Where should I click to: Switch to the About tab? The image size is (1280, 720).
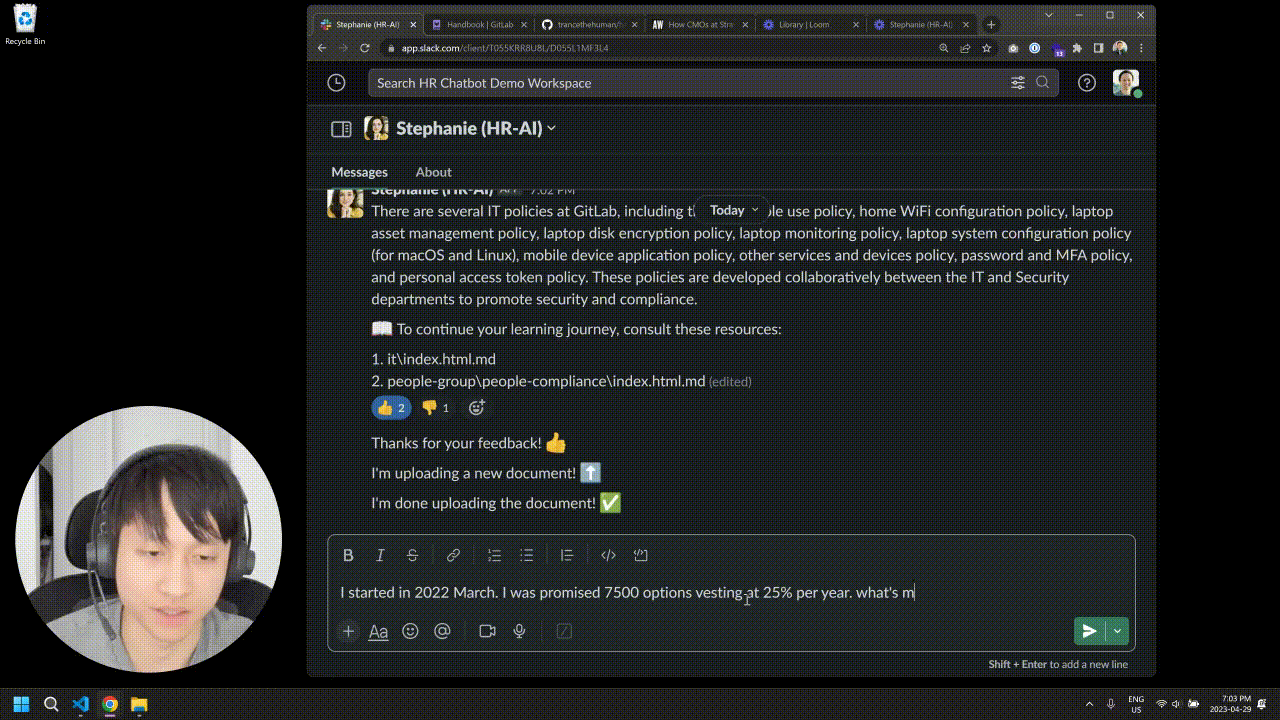point(433,172)
